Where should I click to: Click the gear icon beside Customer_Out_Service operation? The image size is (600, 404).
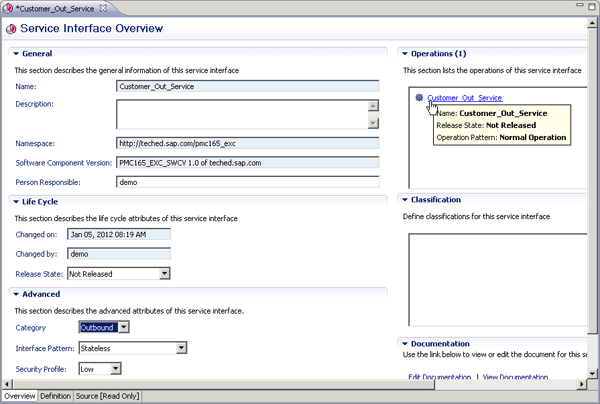pos(419,98)
